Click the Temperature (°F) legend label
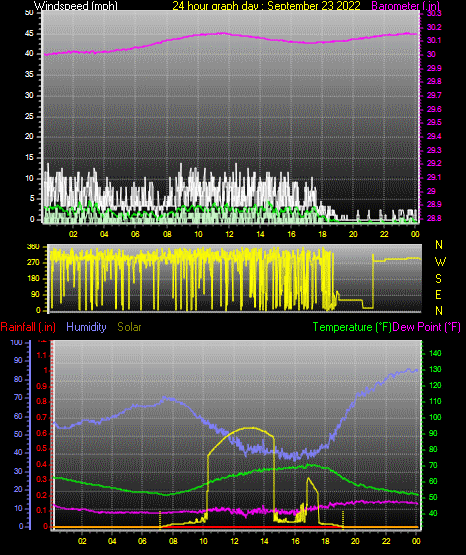This screenshot has width=466, height=555. (x=352, y=327)
